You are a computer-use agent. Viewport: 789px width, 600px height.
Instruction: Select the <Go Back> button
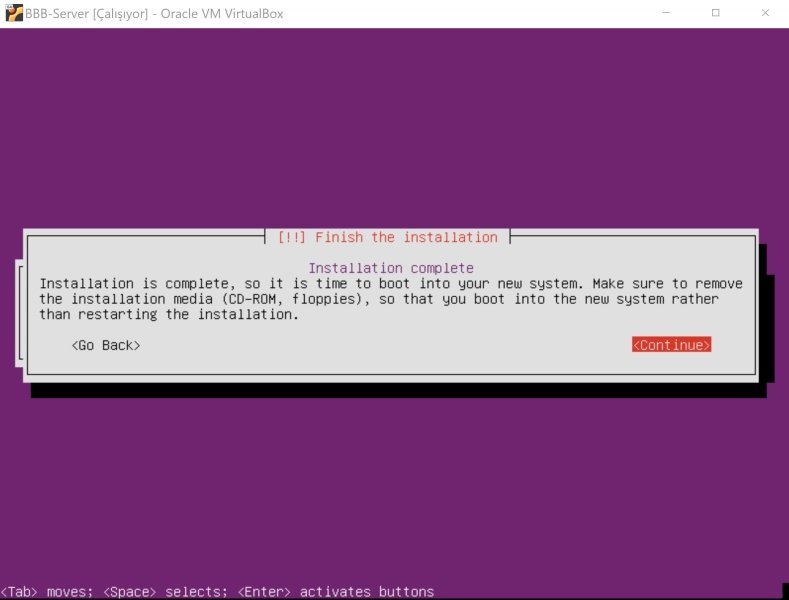pyautogui.click(x=106, y=345)
